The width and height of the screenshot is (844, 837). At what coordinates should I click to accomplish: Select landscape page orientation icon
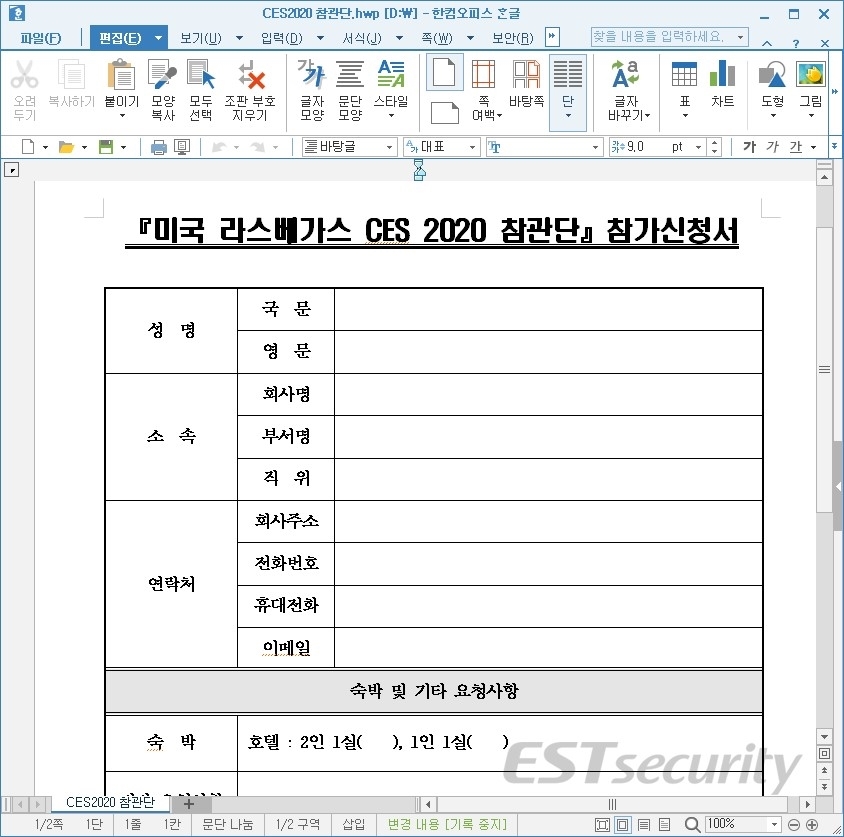click(445, 113)
